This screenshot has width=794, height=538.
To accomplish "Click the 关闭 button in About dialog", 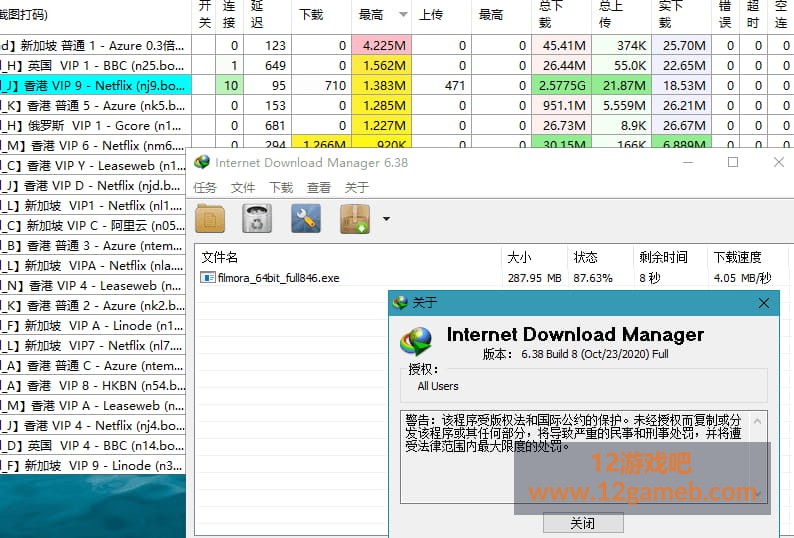I will point(583,523).
